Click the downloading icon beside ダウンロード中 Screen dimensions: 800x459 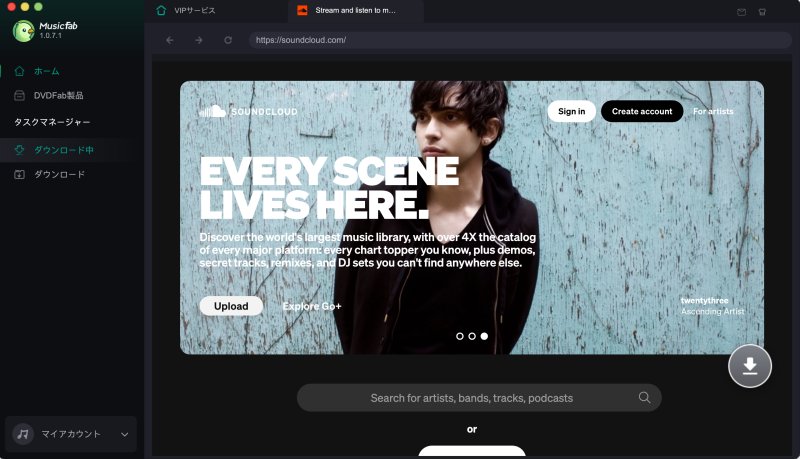(19, 150)
